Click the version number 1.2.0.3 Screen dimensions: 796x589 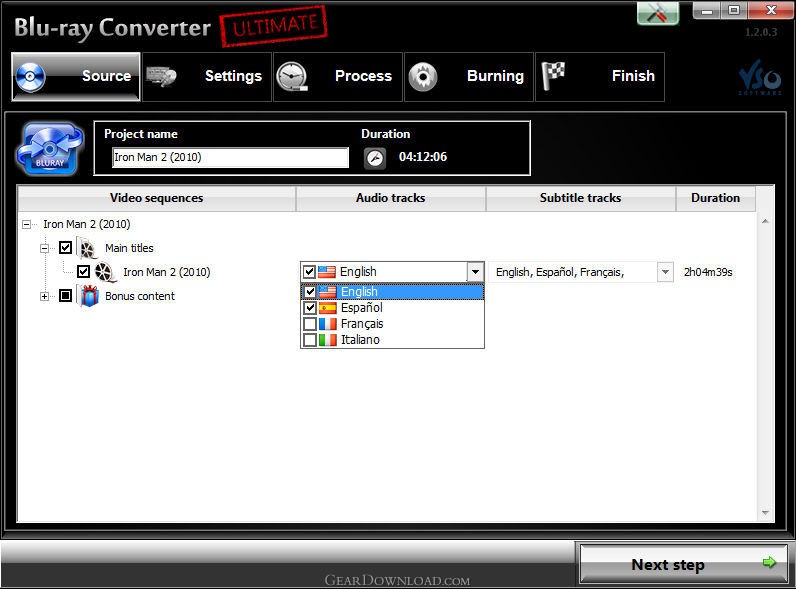click(x=761, y=32)
